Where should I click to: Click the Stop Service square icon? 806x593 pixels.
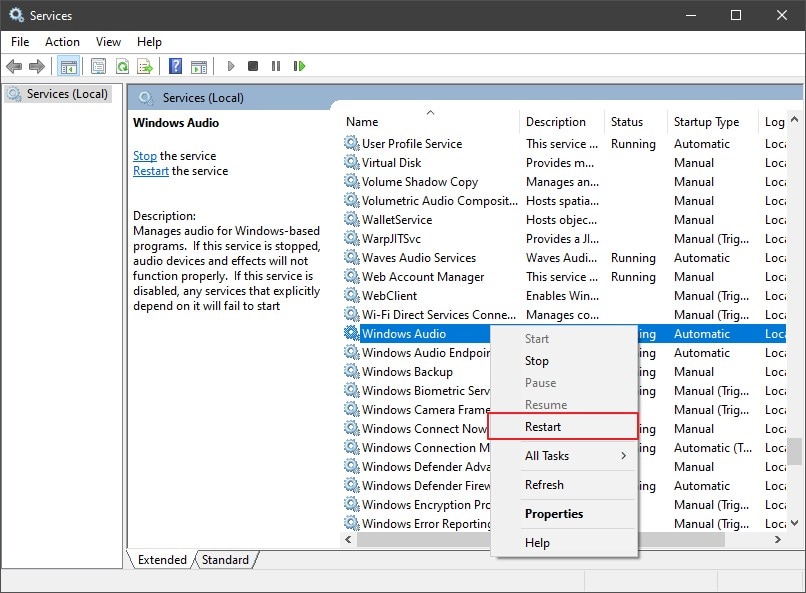pyautogui.click(x=253, y=66)
